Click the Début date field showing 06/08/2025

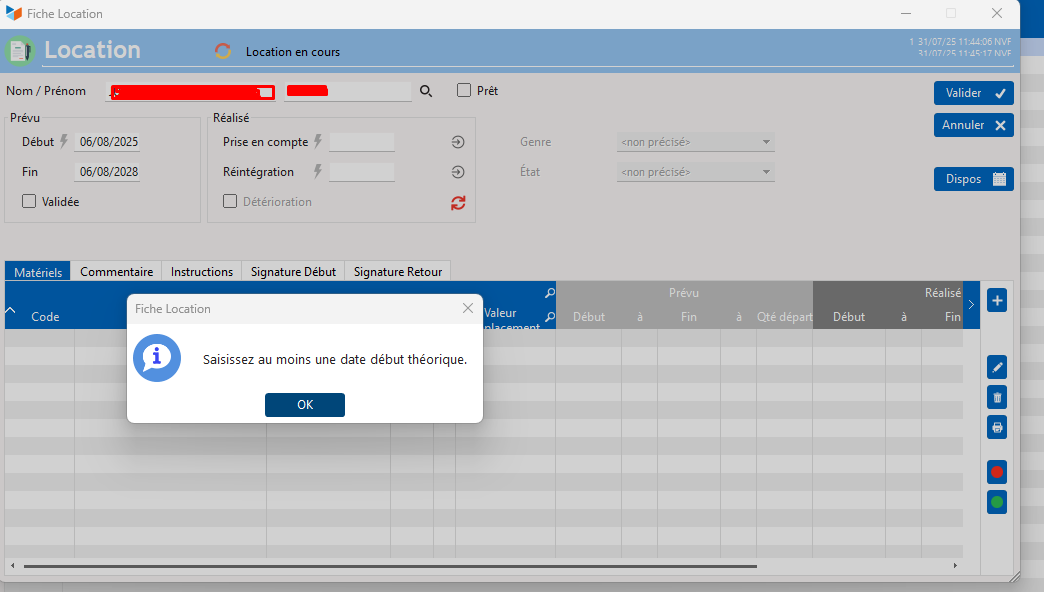109,142
